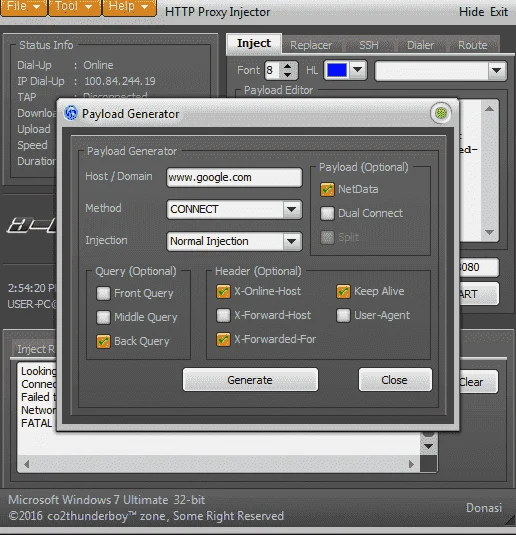Click the Microsoft Windows 7 Ultimate text
This screenshot has width=516, height=535.
point(106,500)
